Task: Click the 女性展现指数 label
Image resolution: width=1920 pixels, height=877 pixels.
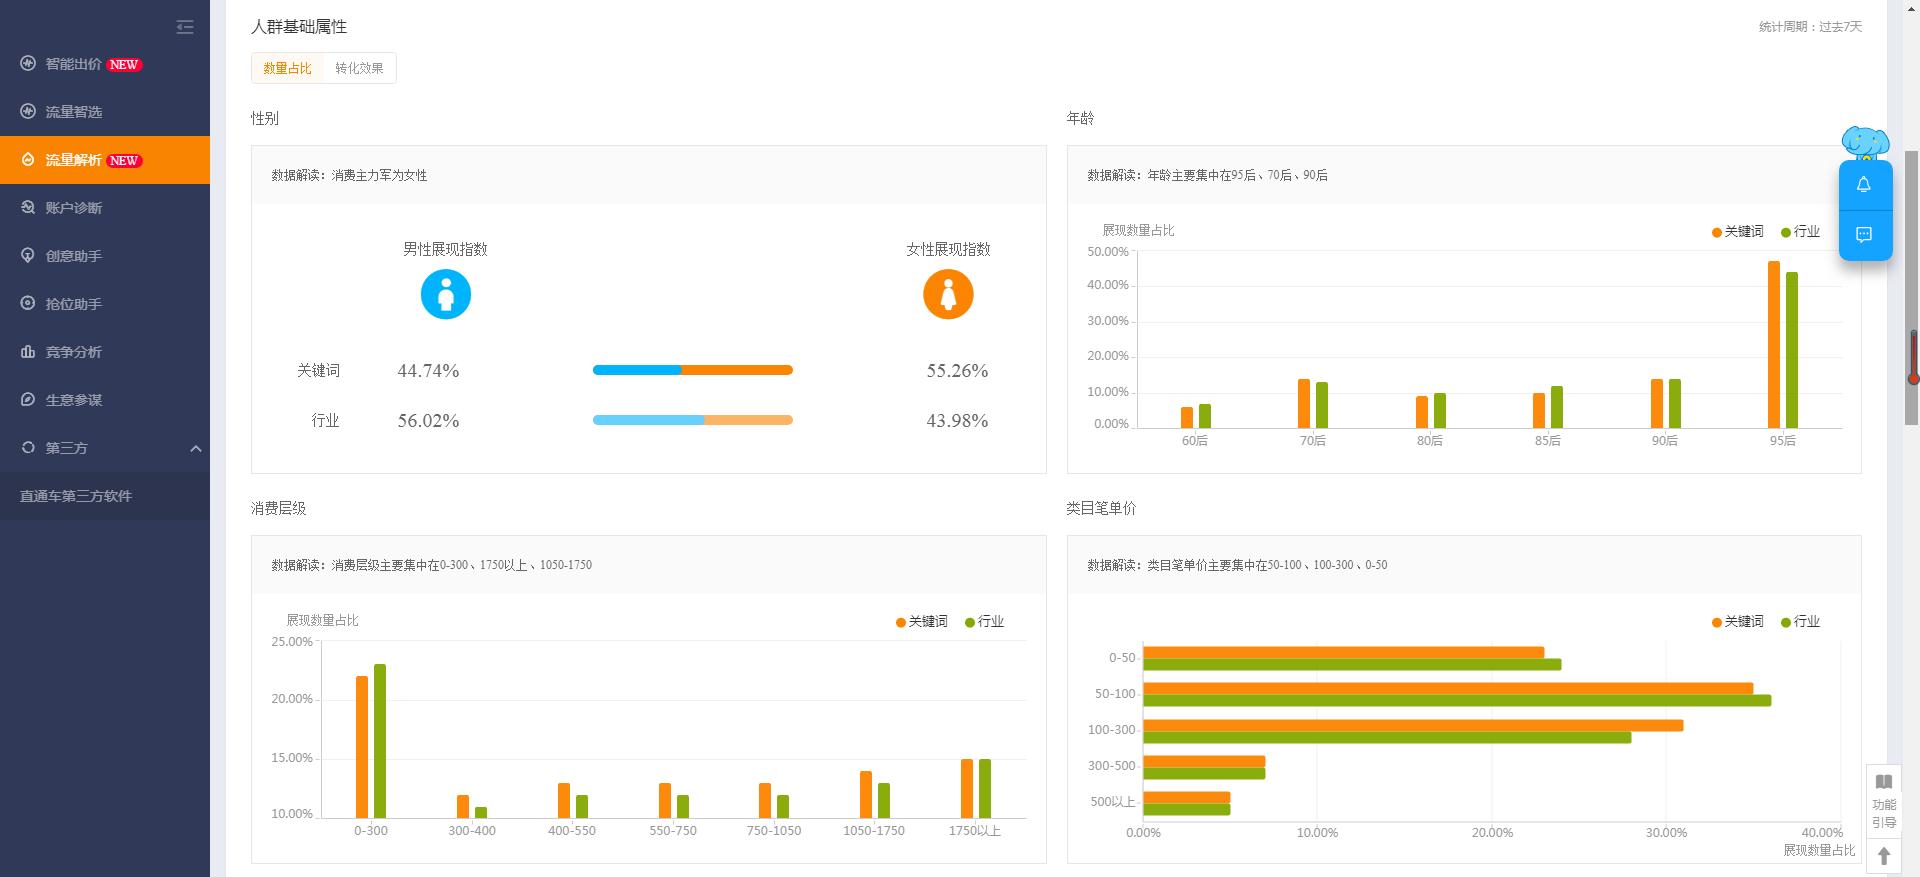Action: point(948,249)
